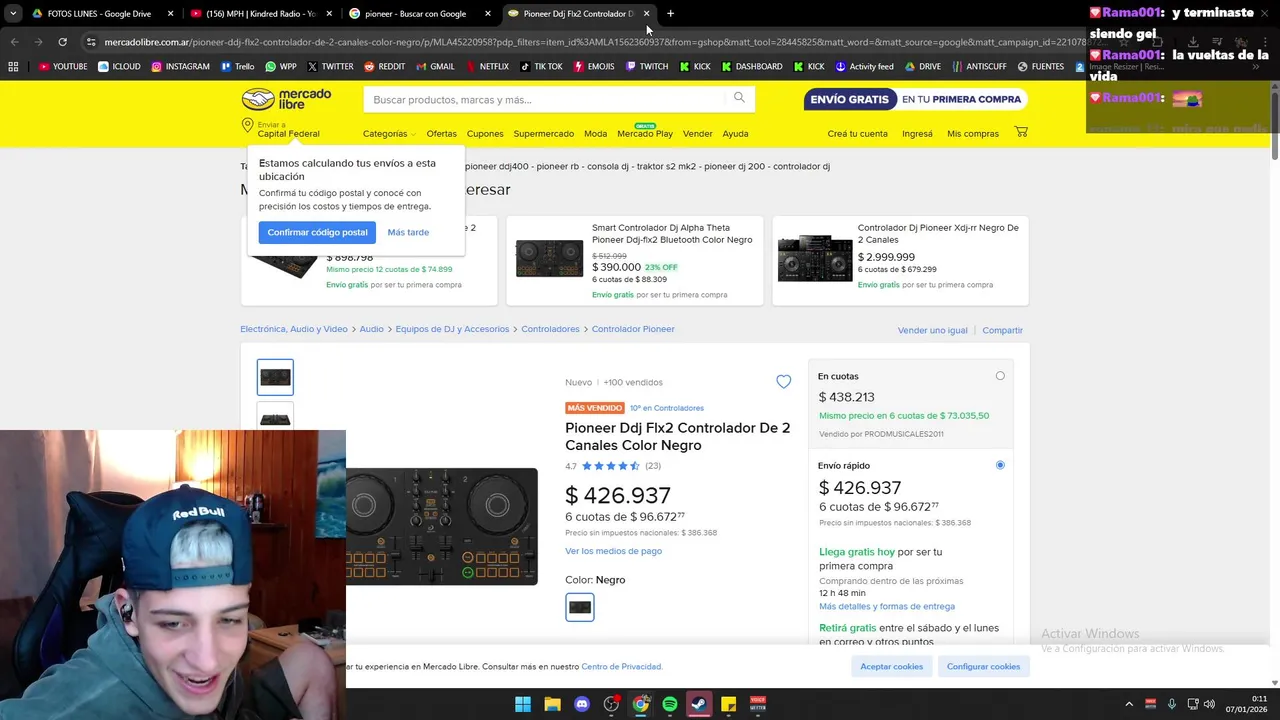
Task: Select the Negro color swatch
Action: pyautogui.click(x=579, y=607)
